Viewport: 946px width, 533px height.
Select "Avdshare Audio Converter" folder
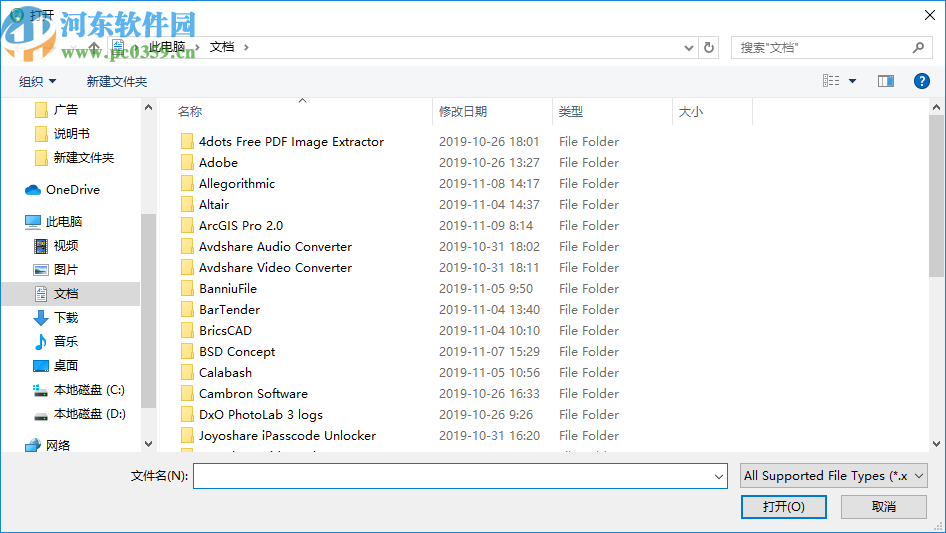(x=275, y=247)
